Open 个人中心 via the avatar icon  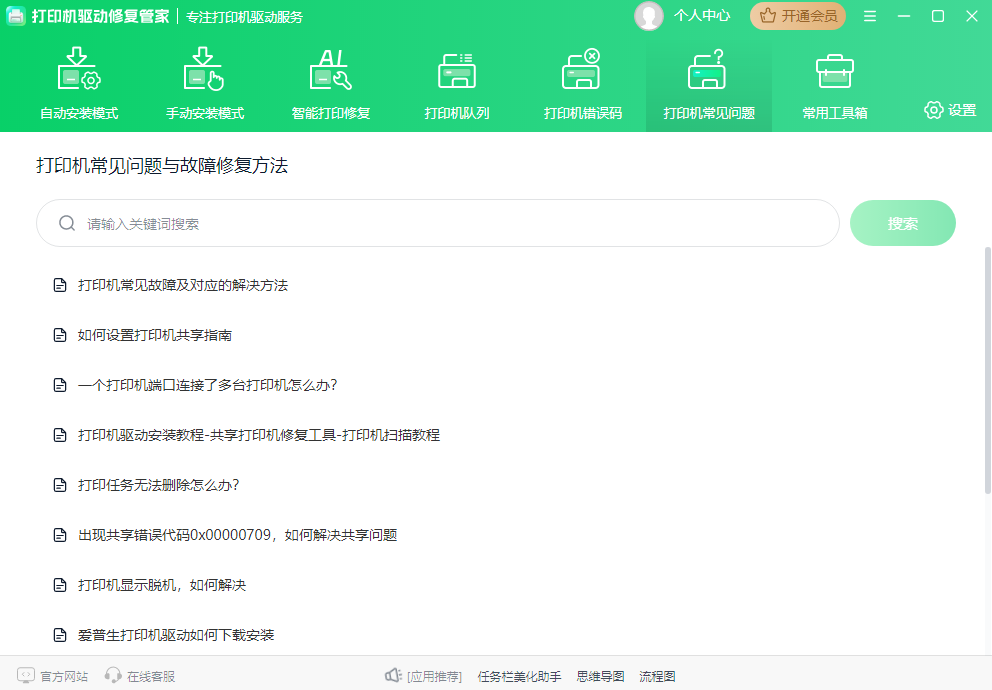tap(649, 16)
